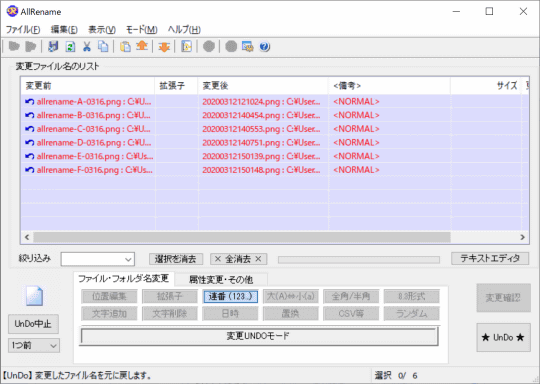Screen dimensions: 540x384
Task: Click the 位置編集 button
Action: click(x=109, y=296)
